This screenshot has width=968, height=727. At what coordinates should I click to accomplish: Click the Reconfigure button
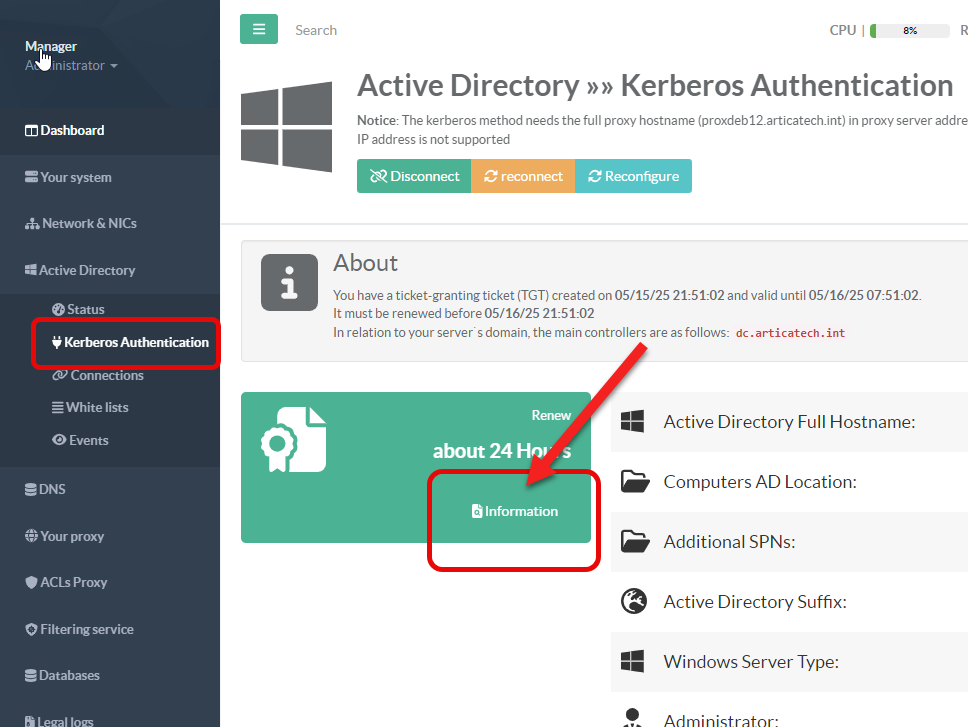point(633,176)
